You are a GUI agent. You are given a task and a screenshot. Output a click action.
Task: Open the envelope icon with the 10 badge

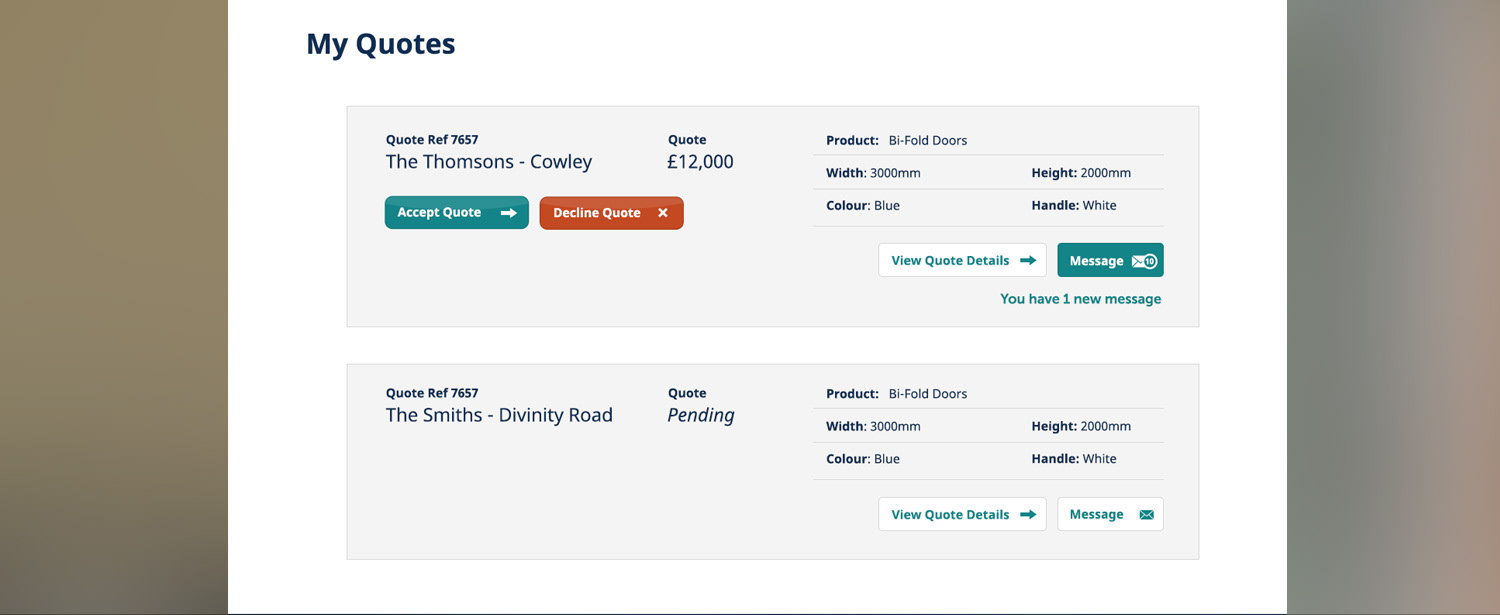1144,261
